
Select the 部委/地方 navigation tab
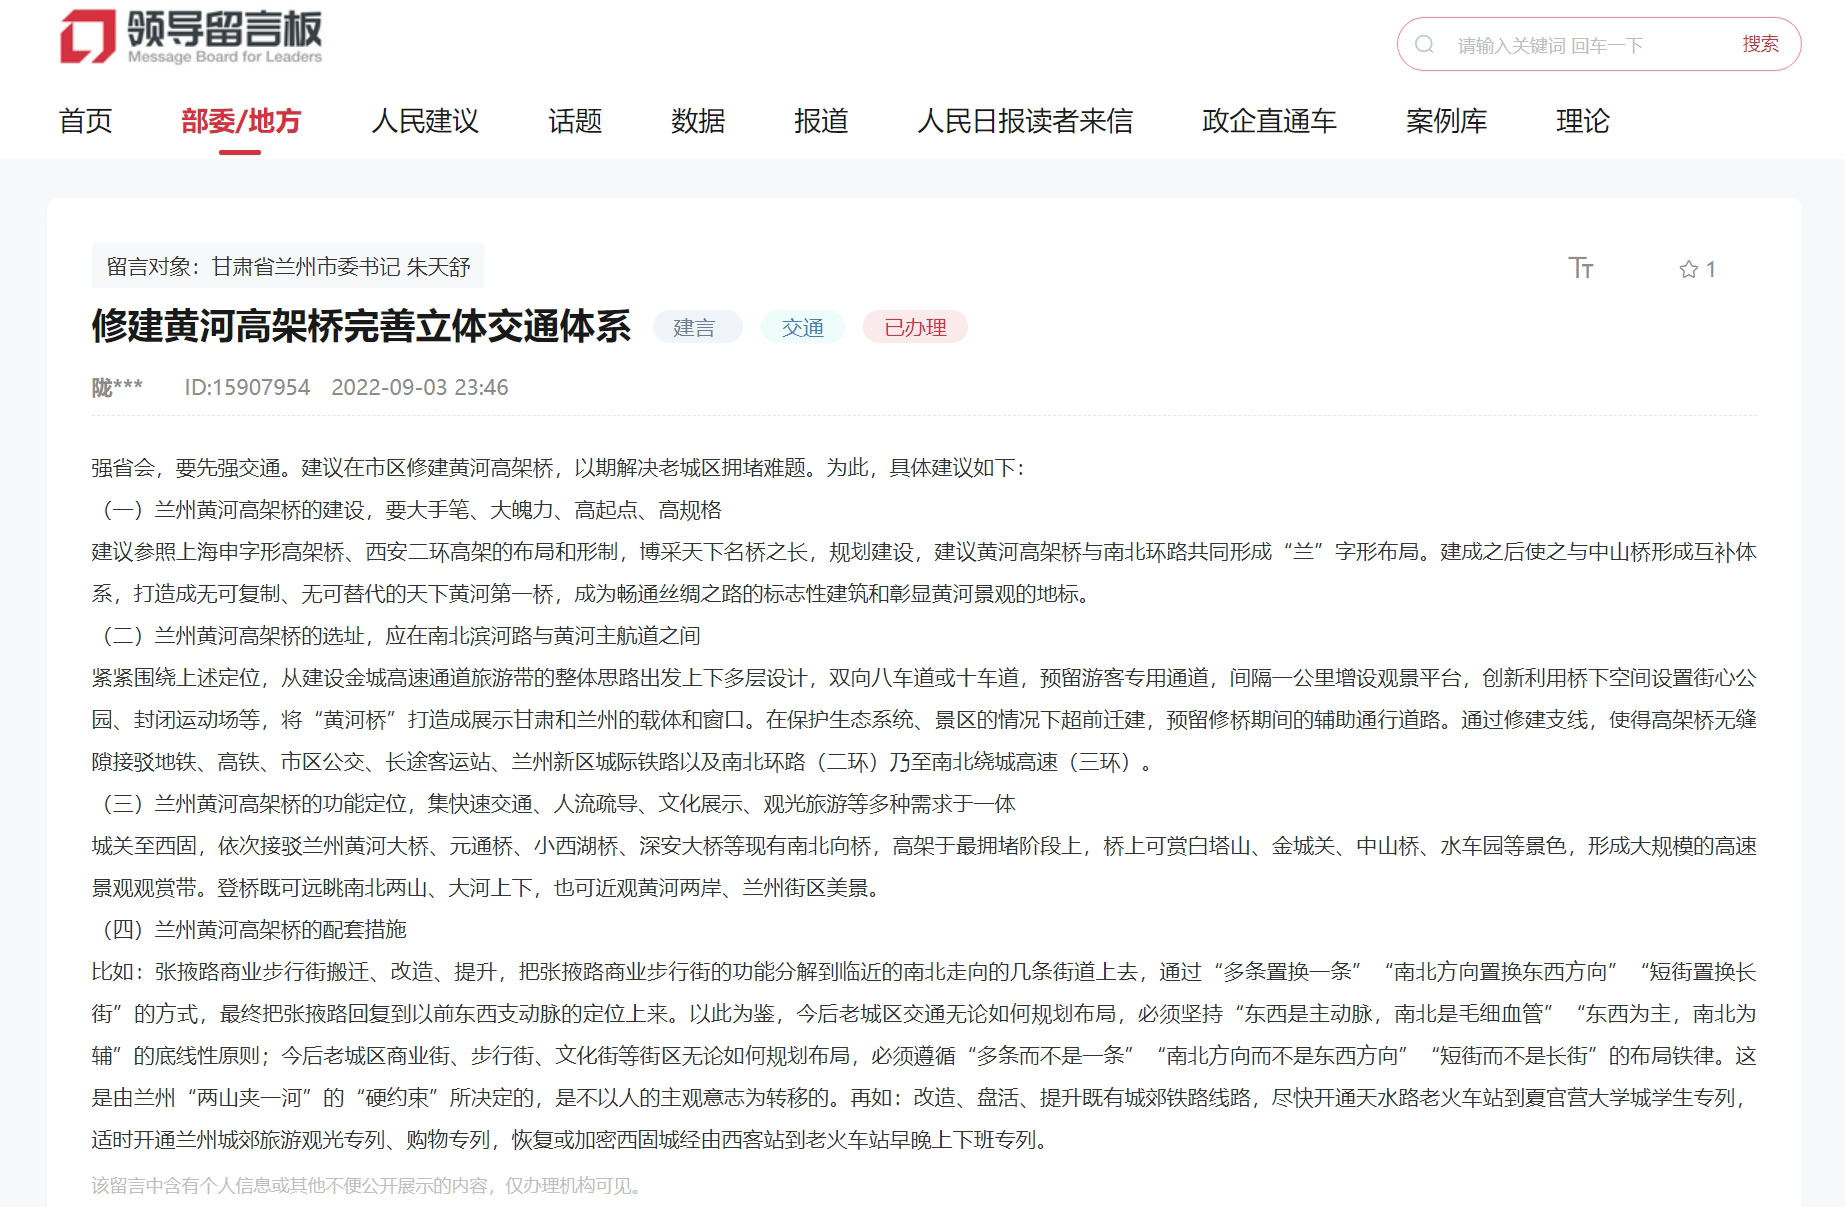[x=240, y=121]
